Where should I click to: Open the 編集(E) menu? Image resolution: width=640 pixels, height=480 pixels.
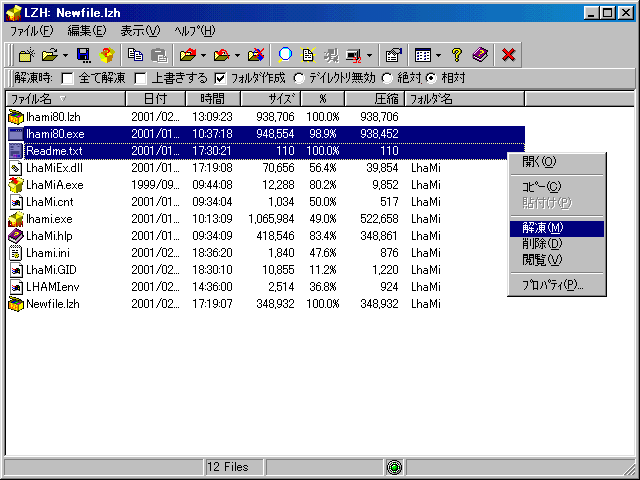coord(87,31)
